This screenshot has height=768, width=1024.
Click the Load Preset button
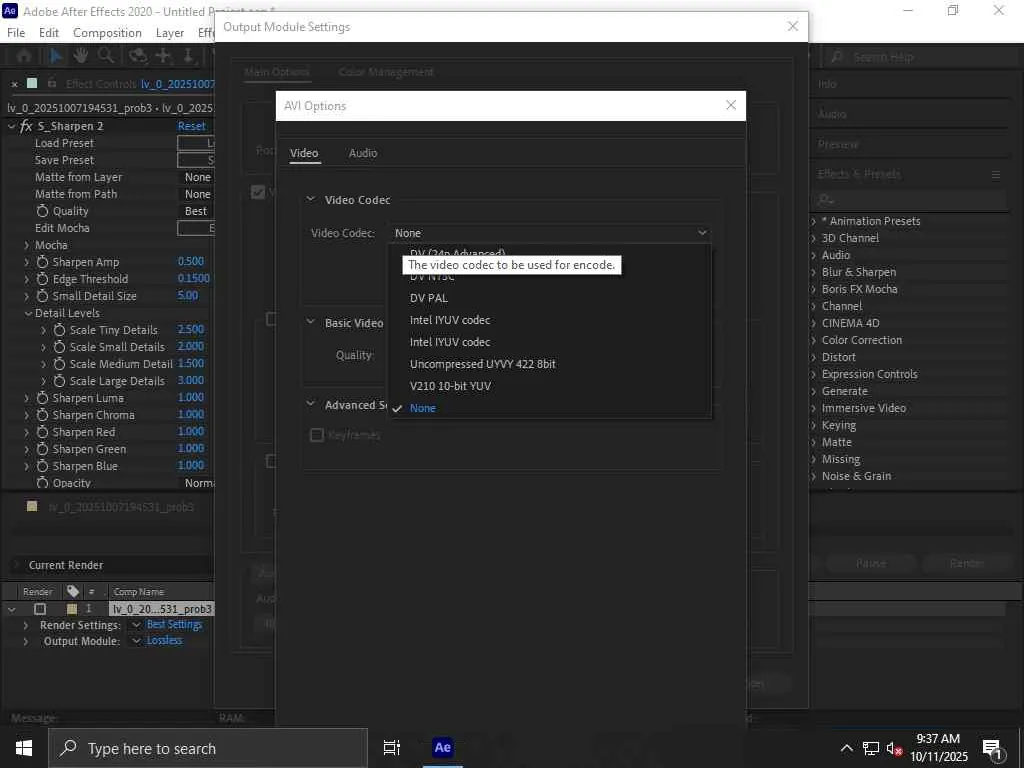[x=195, y=143]
